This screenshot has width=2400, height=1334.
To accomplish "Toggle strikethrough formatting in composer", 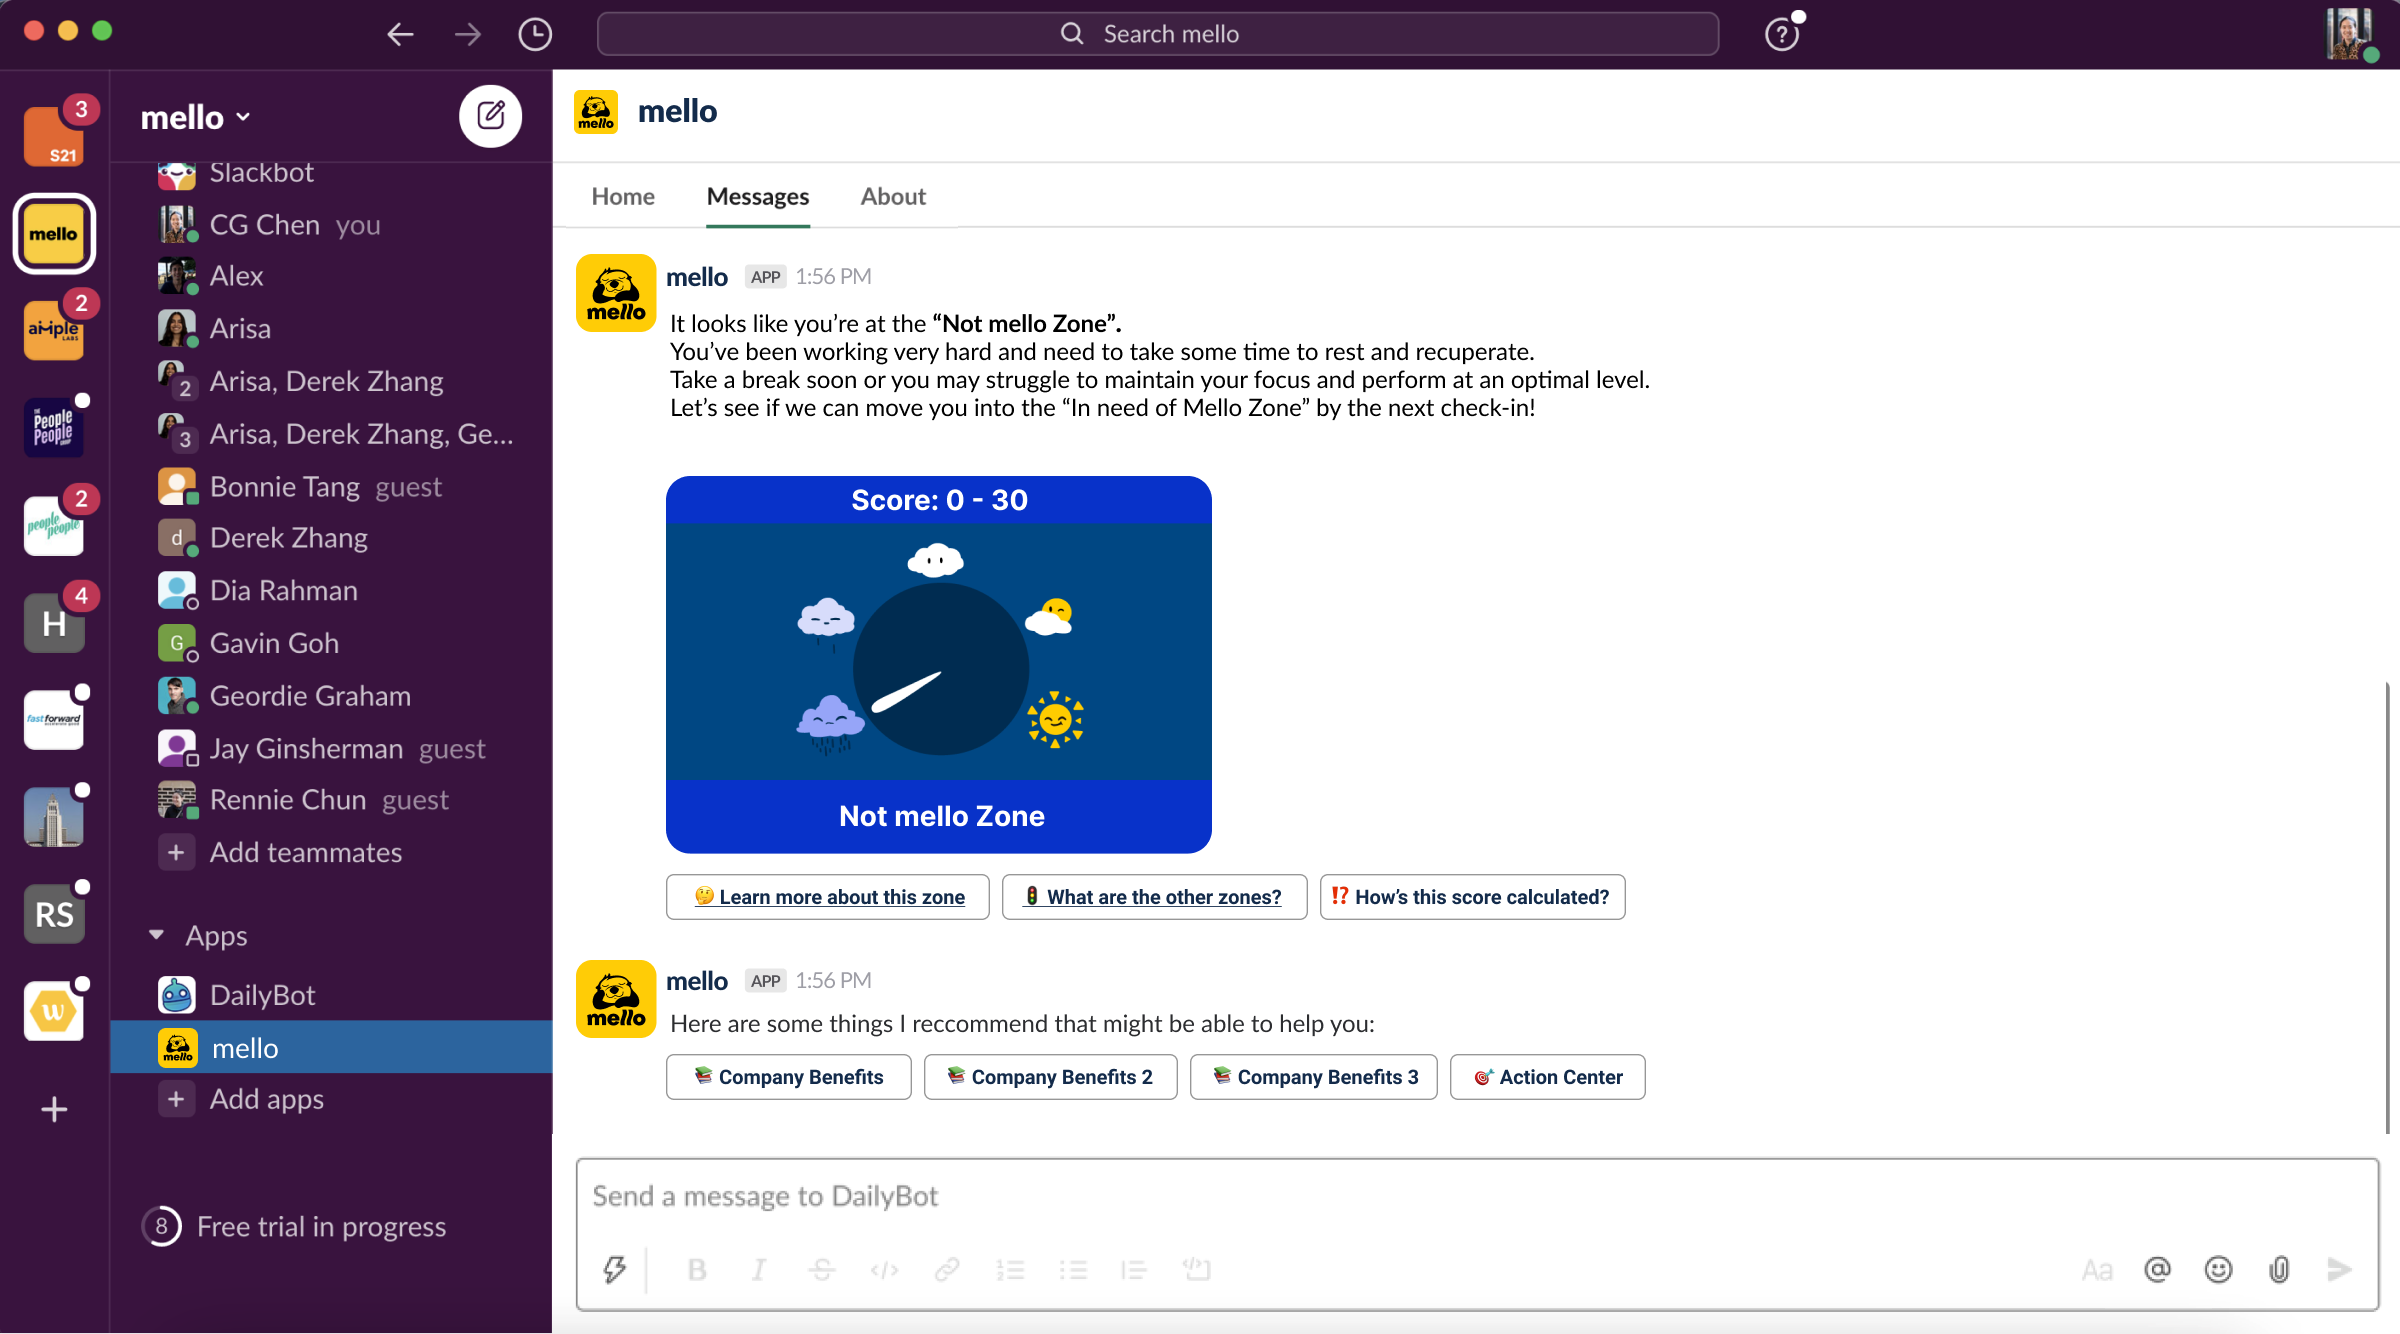I will tap(822, 1269).
